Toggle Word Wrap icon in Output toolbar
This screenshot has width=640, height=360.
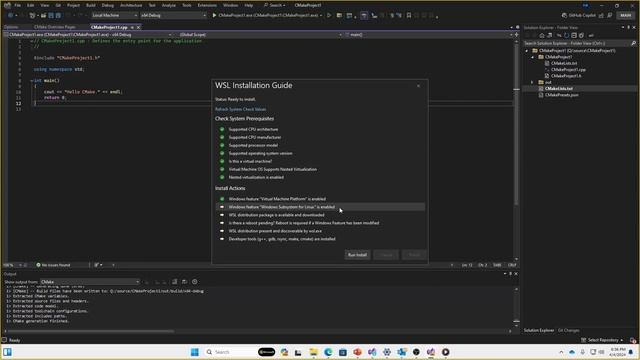pyautogui.click(x=184, y=282)
